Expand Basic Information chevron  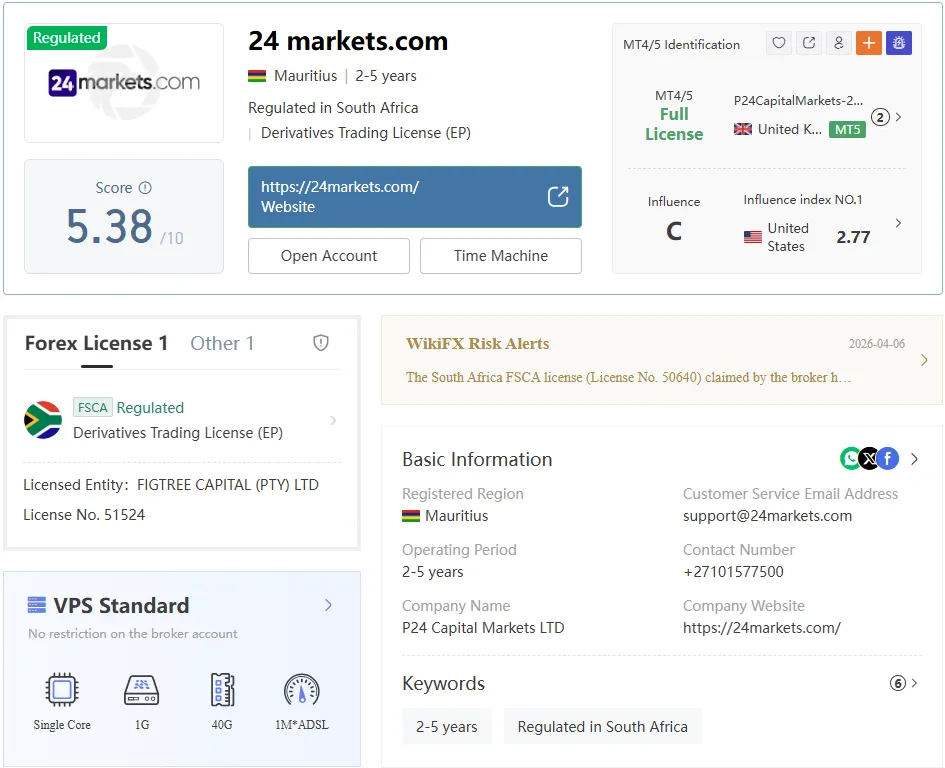coord(915,459)
